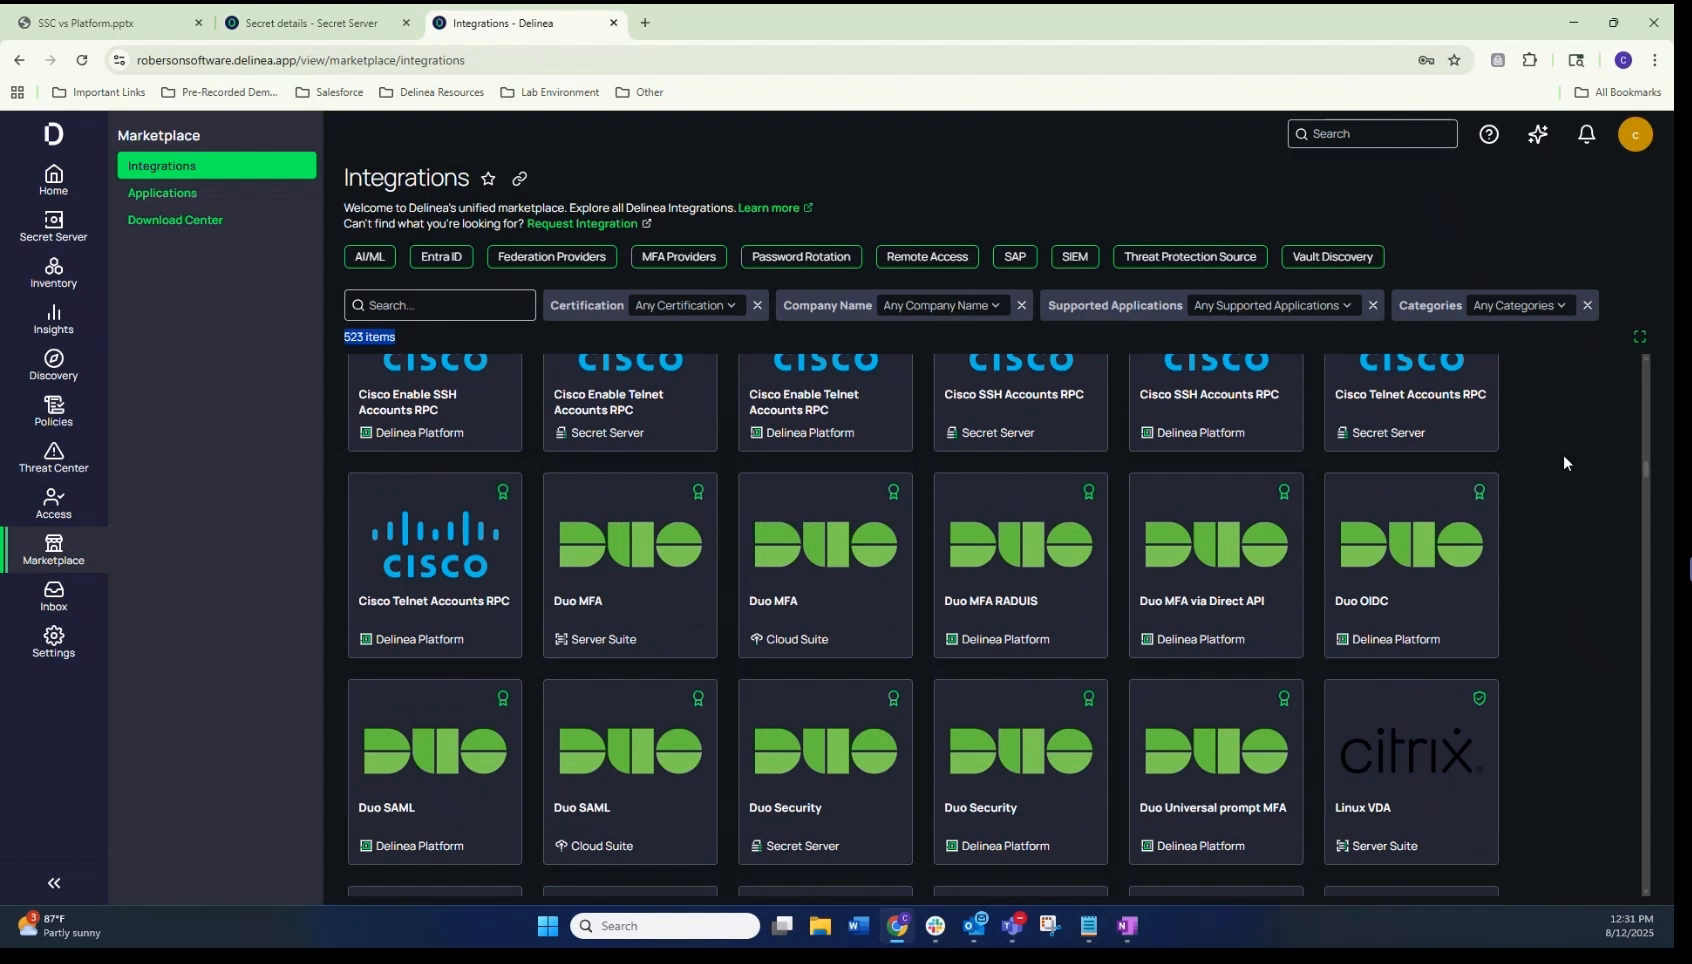Open the notifications bell
Image resolution: width=1692 pixels, height=964 pixels.
click(1587, 134)
